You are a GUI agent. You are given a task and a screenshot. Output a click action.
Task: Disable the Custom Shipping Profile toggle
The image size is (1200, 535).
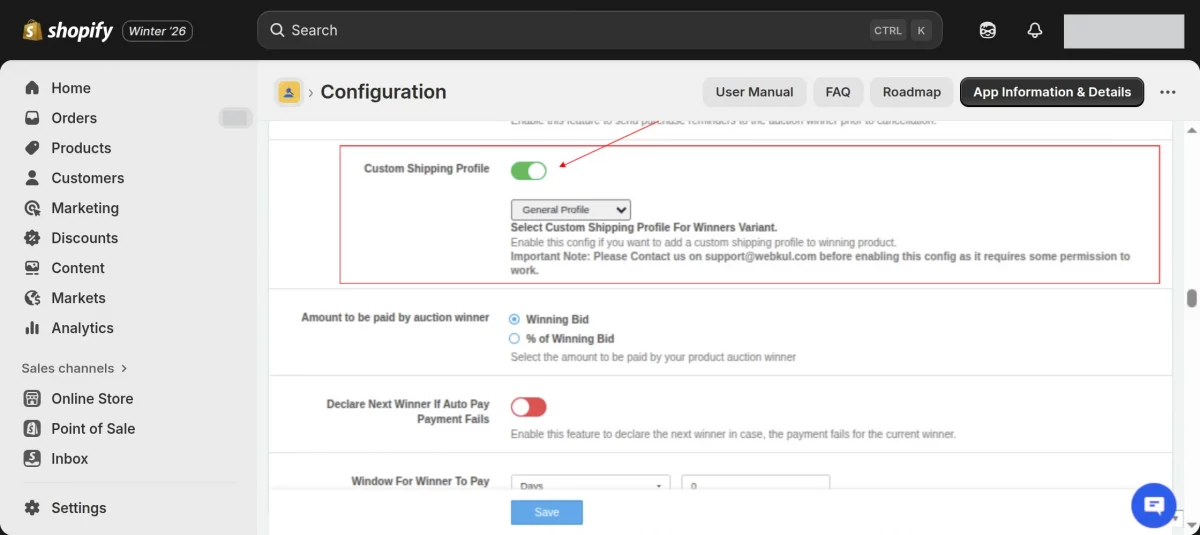(x=529, y=170)
